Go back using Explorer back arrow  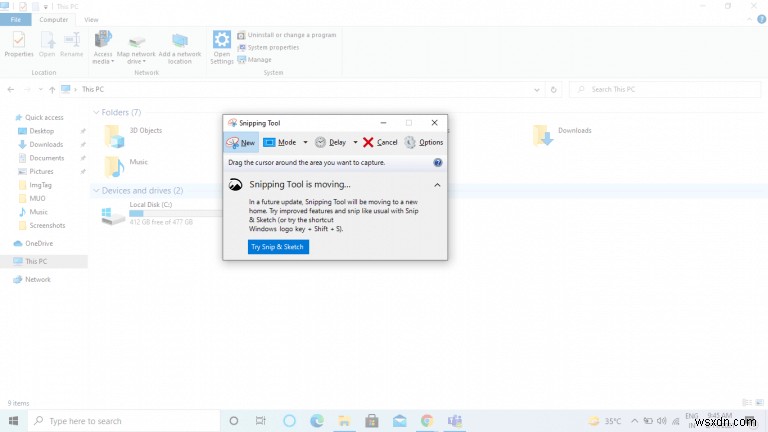11,90
